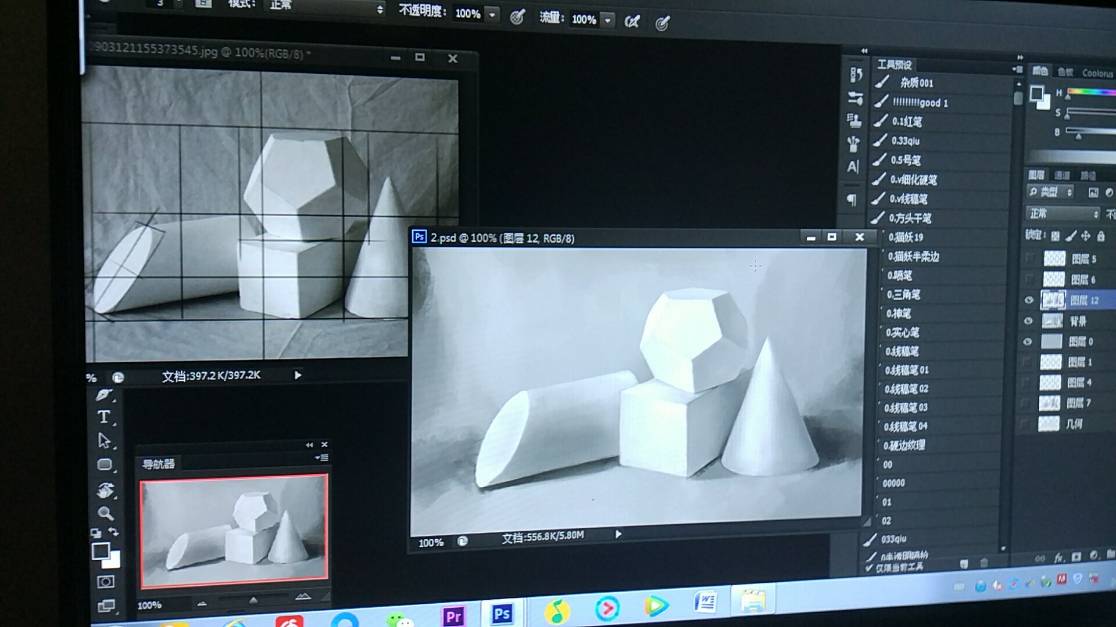Enable airbrush mode beside the flow field

pos(631,21)
